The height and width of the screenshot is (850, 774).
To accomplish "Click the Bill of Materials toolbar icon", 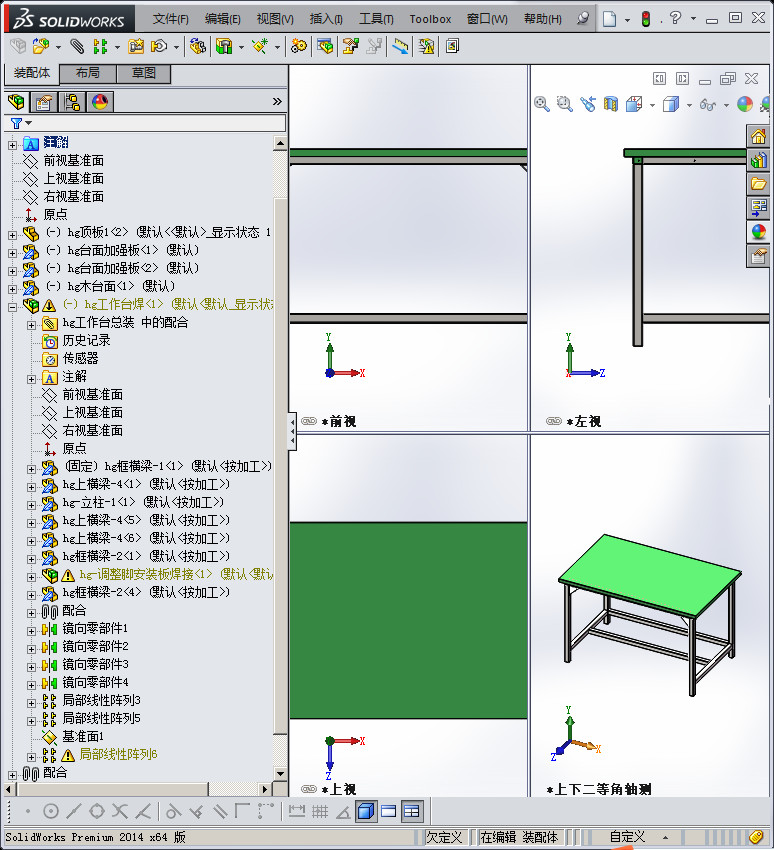I will (x=325, y=46).
